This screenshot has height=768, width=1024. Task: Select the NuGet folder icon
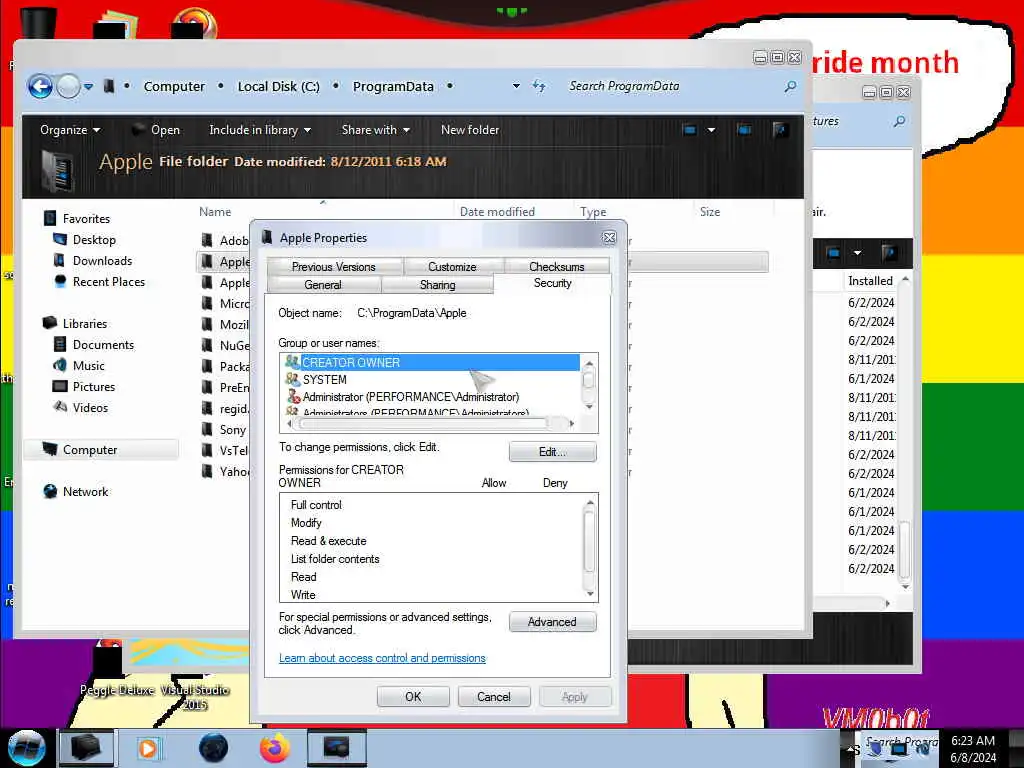[x=207, y=345]
